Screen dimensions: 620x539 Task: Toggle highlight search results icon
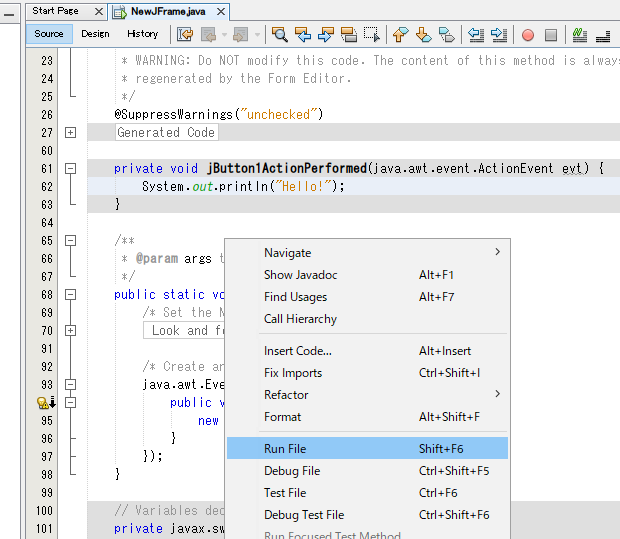pos(349,35)
